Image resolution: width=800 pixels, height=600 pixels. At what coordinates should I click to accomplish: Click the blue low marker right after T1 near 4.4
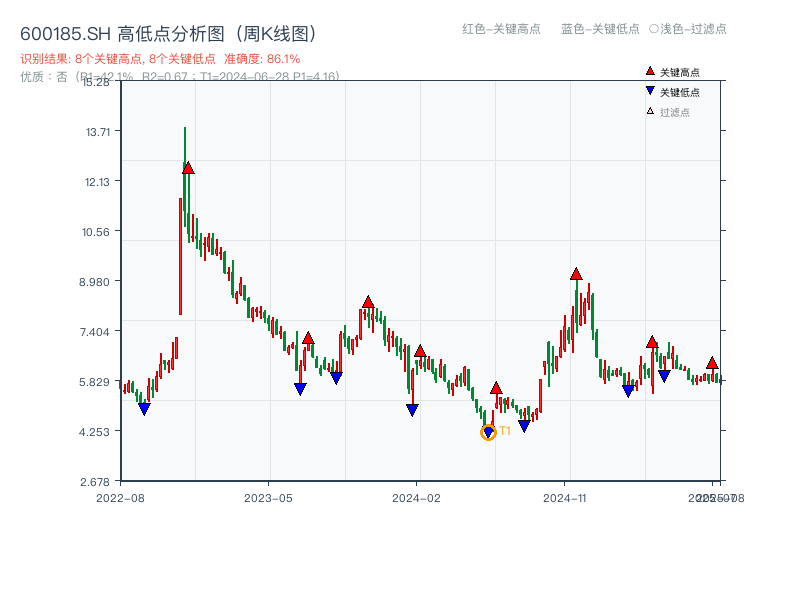524,426
